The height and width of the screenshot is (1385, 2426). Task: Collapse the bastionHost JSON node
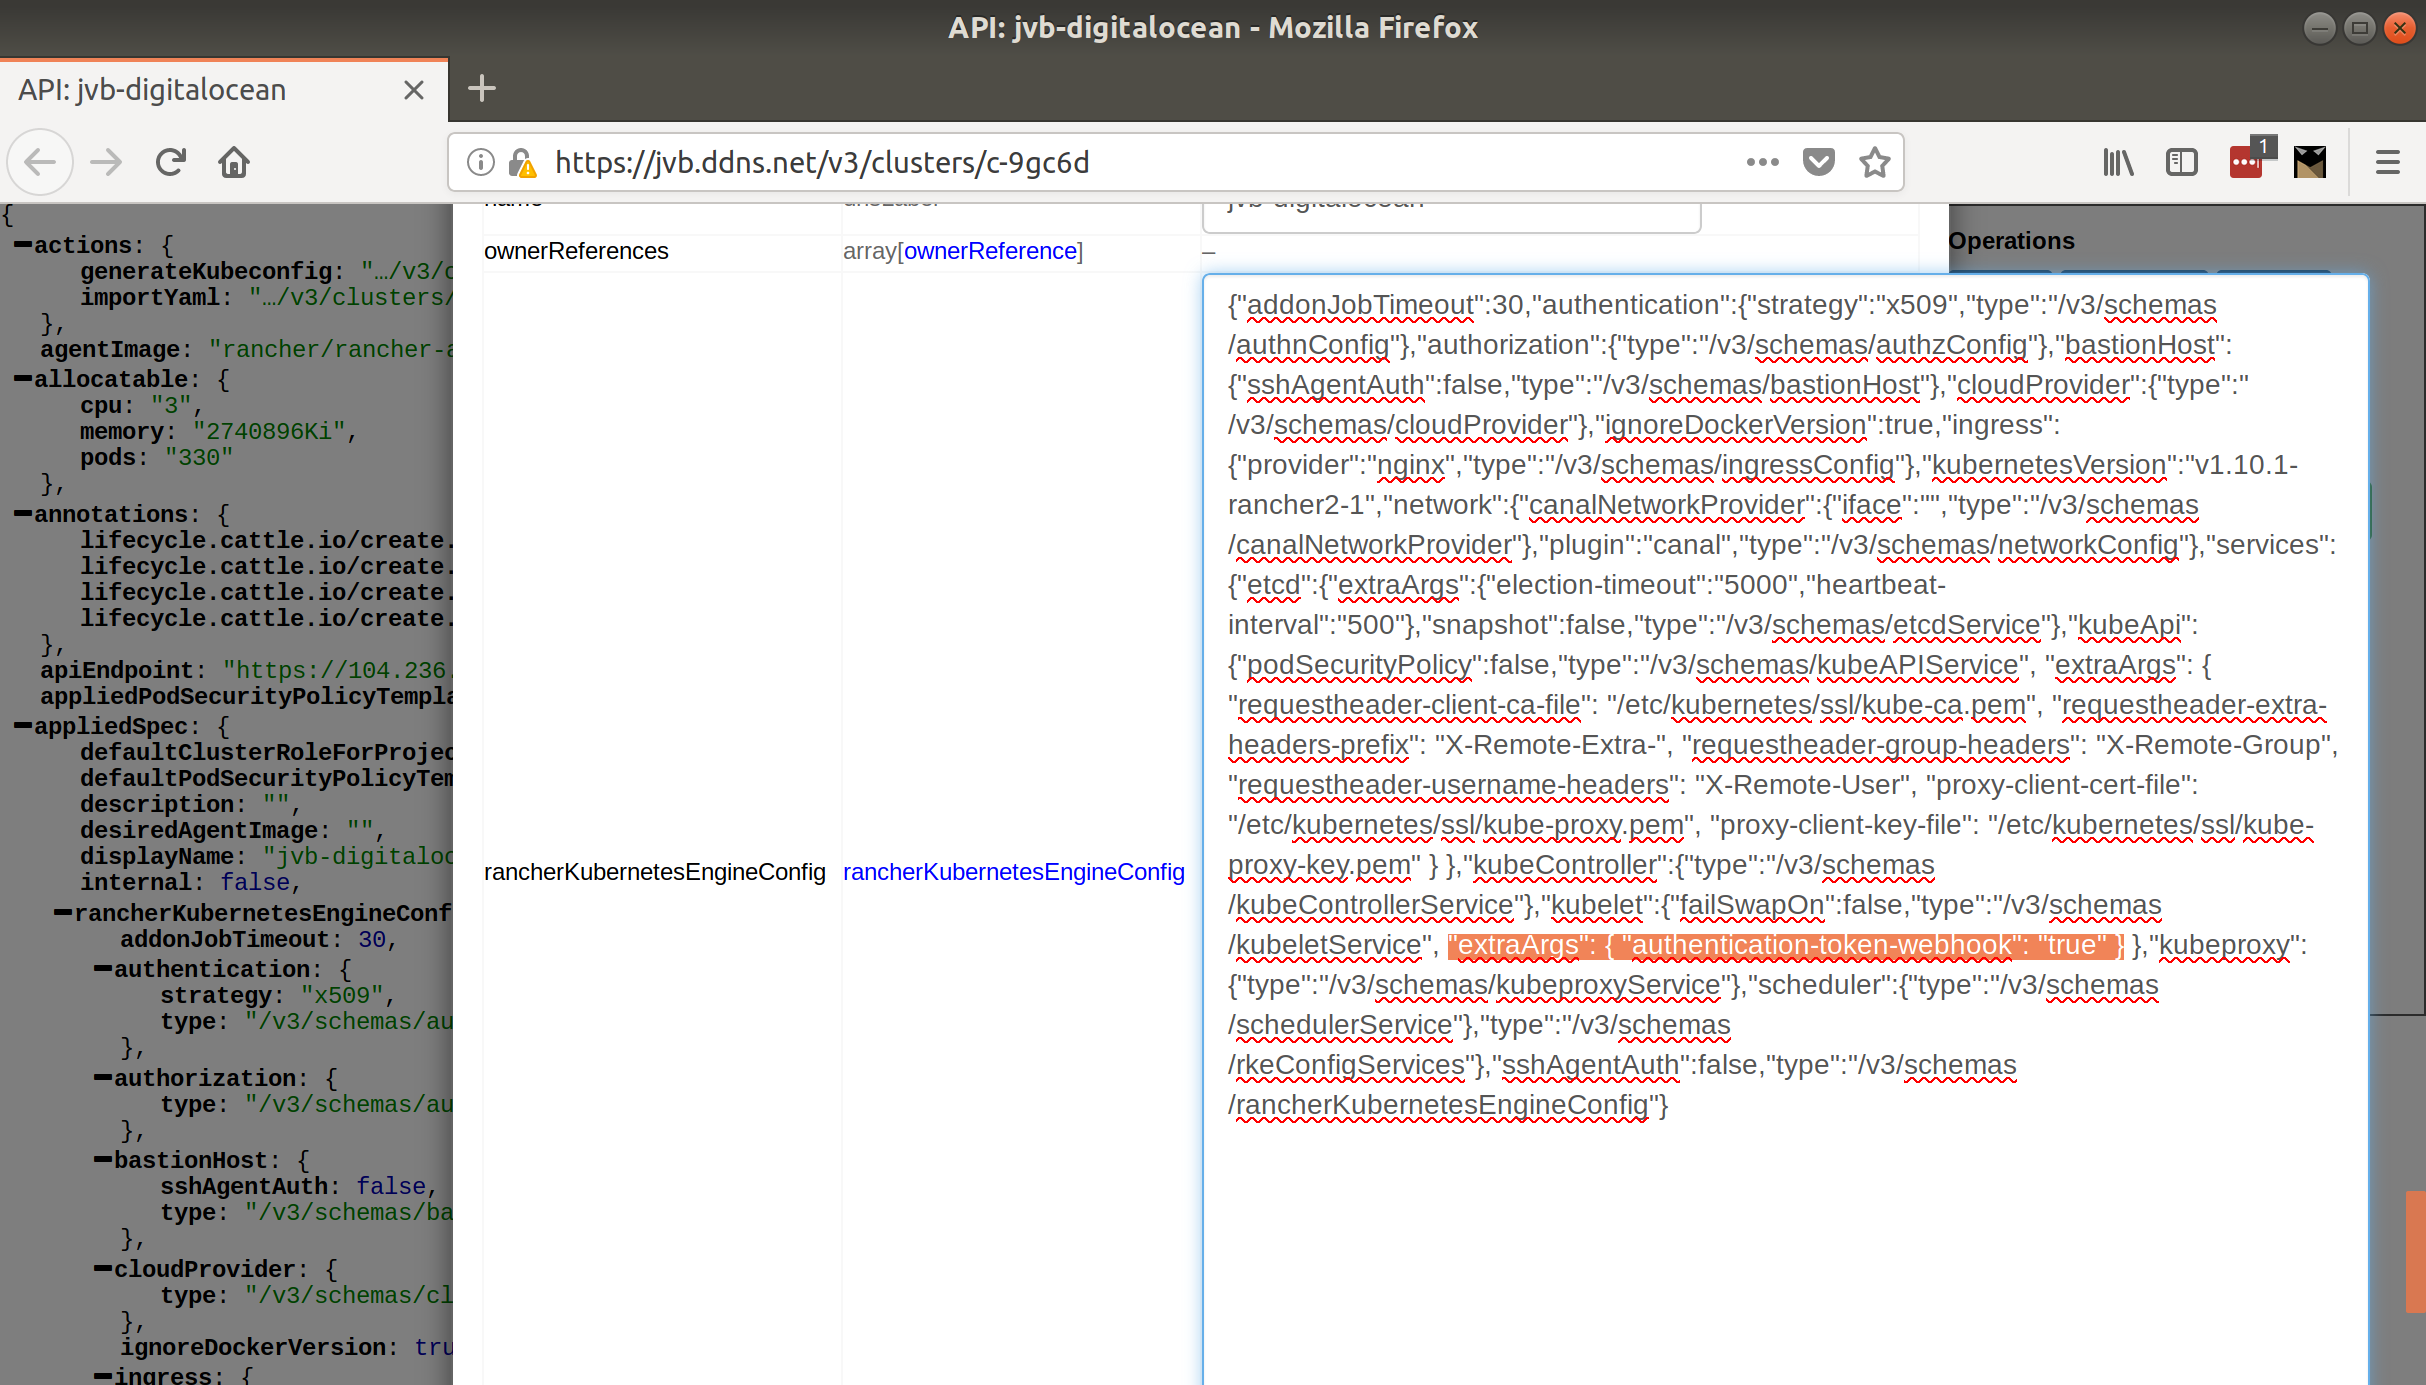point(102,1160)
